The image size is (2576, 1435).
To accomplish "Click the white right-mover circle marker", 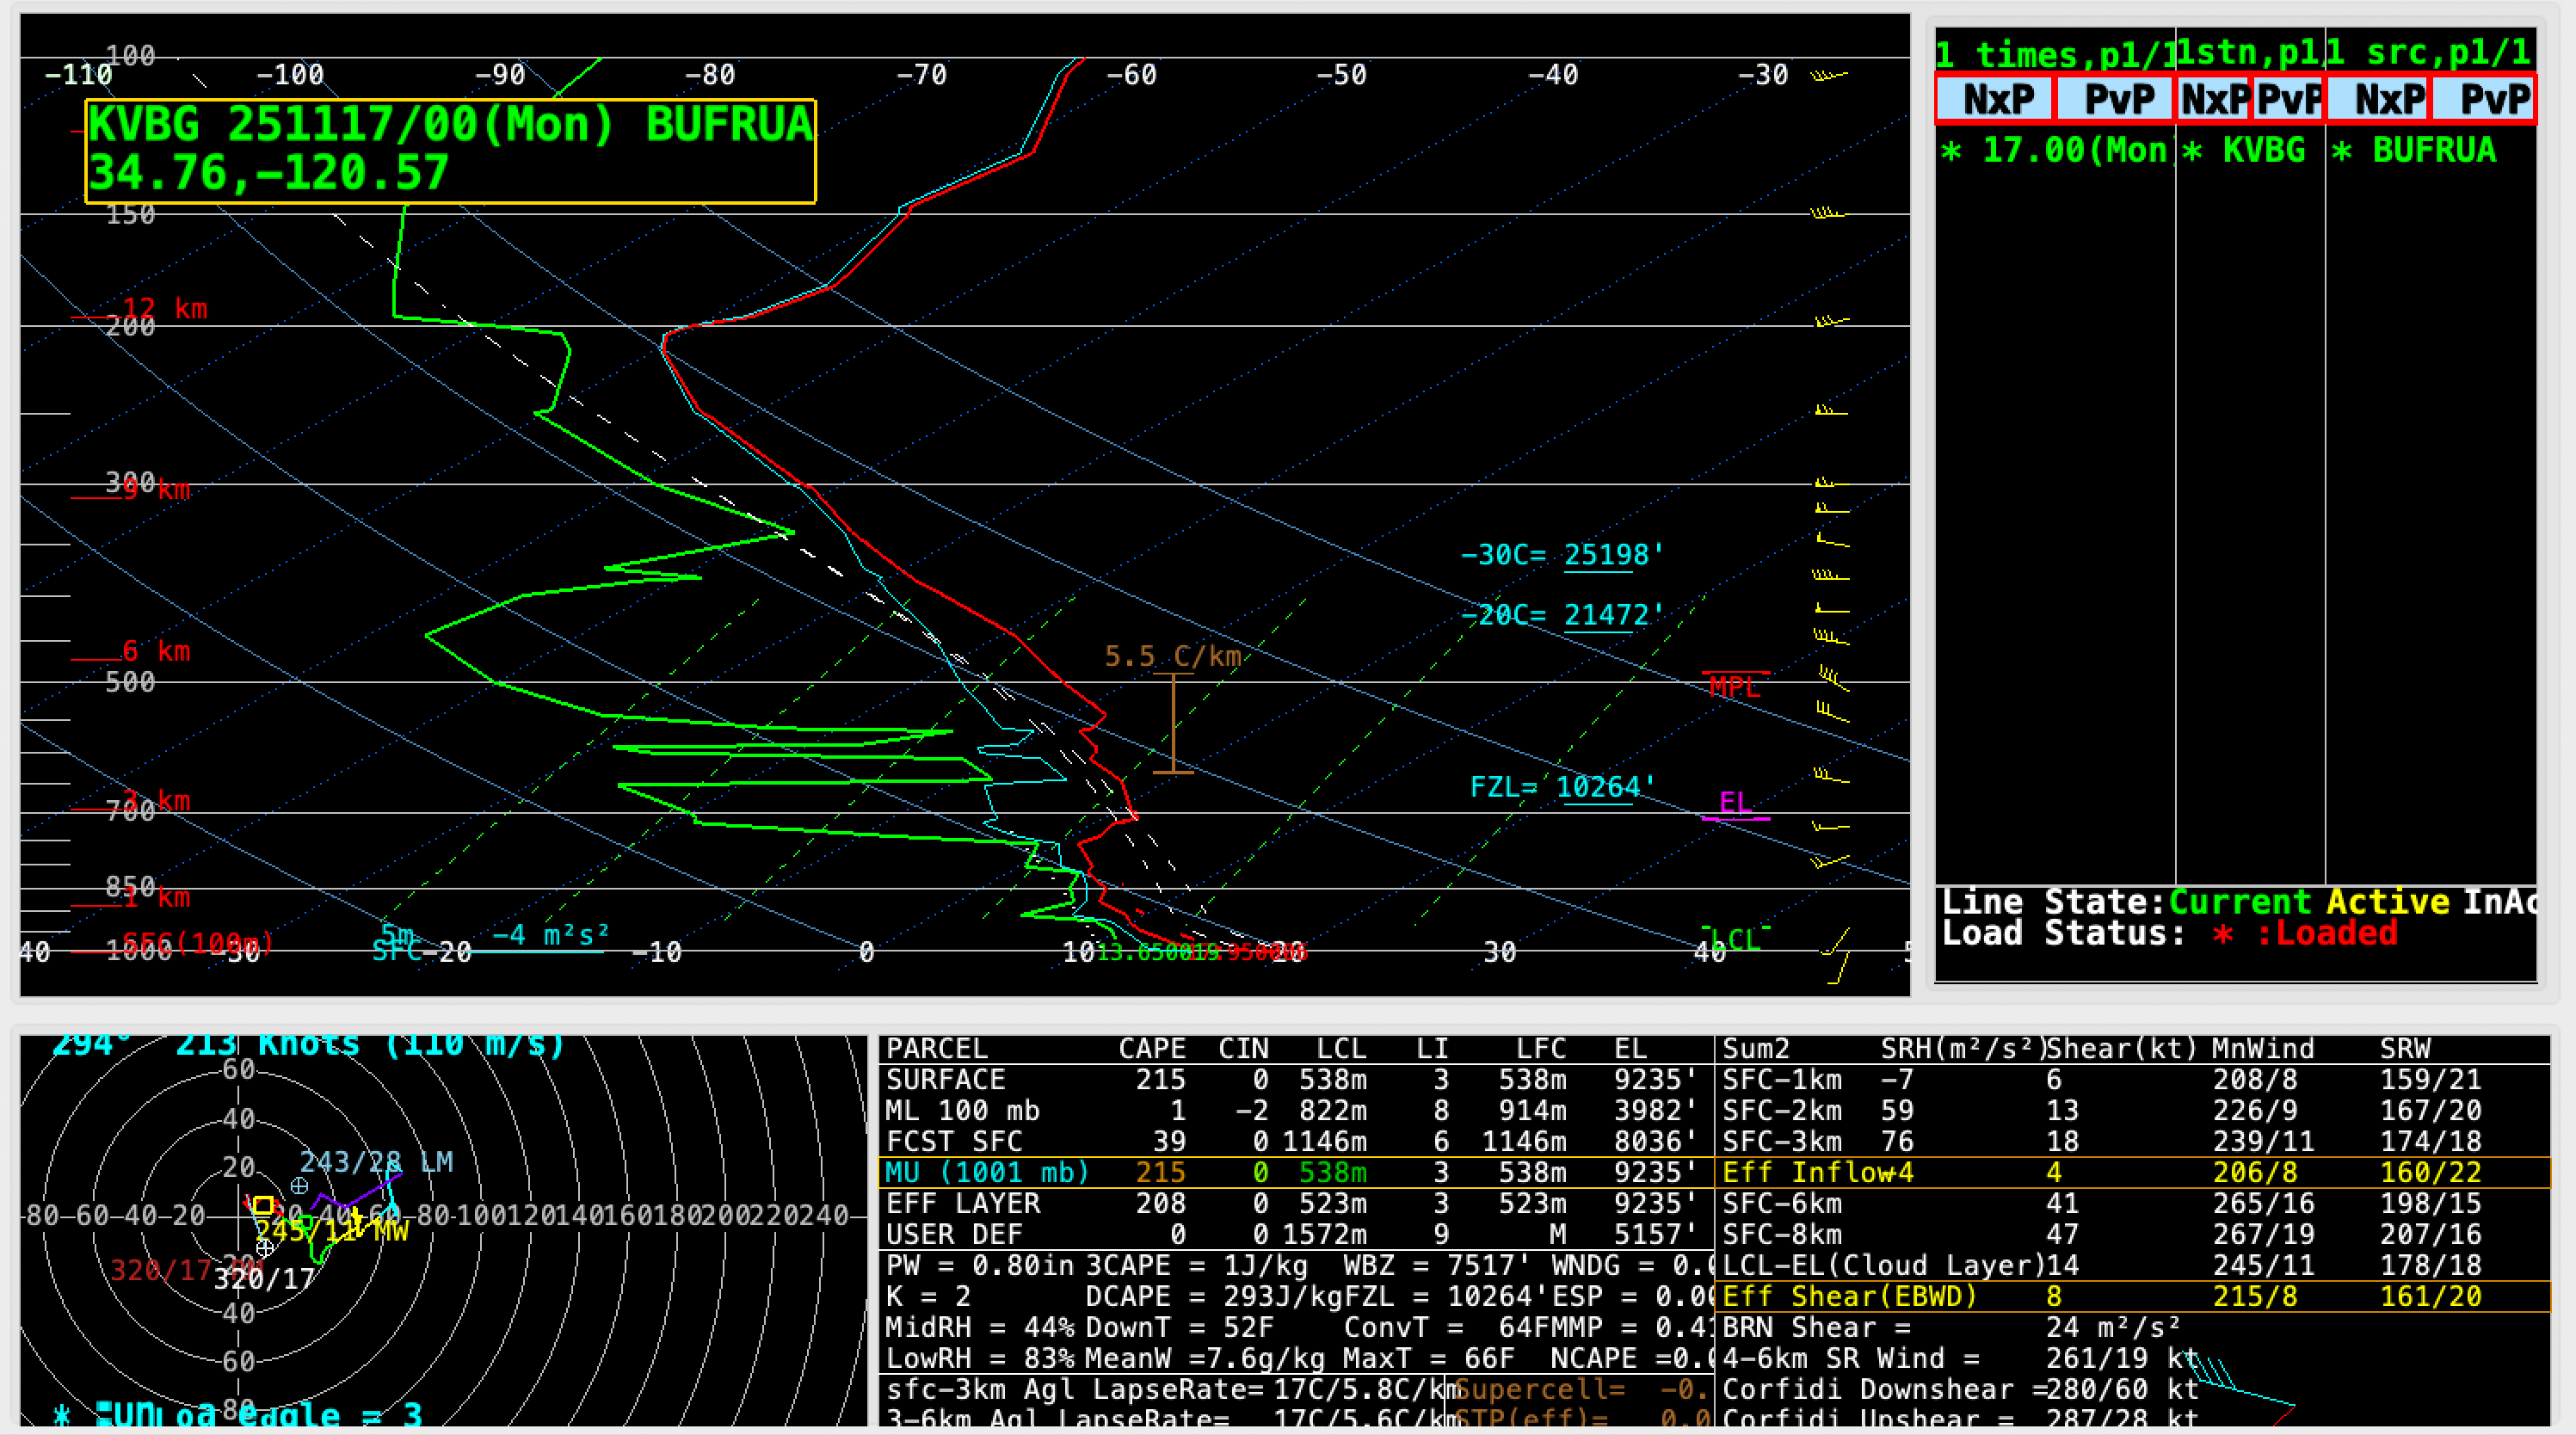I will coord(265,1248).
